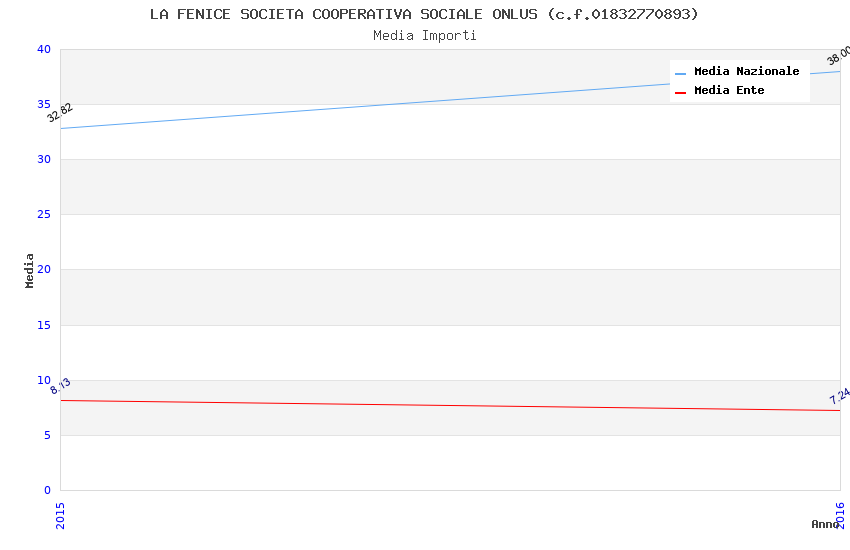850x550 pixels.
Task: Click the red Media Ente trend line
Action: [450, 405]
